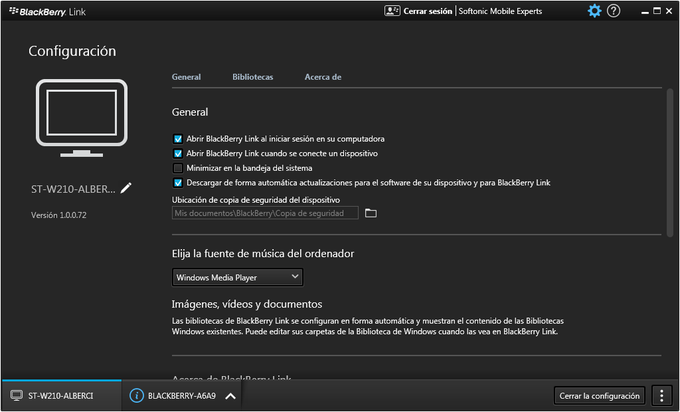Open the three-dot more options menu
Image resolution: width=680 pixels, height=412 pixels.
click(661, 396)
